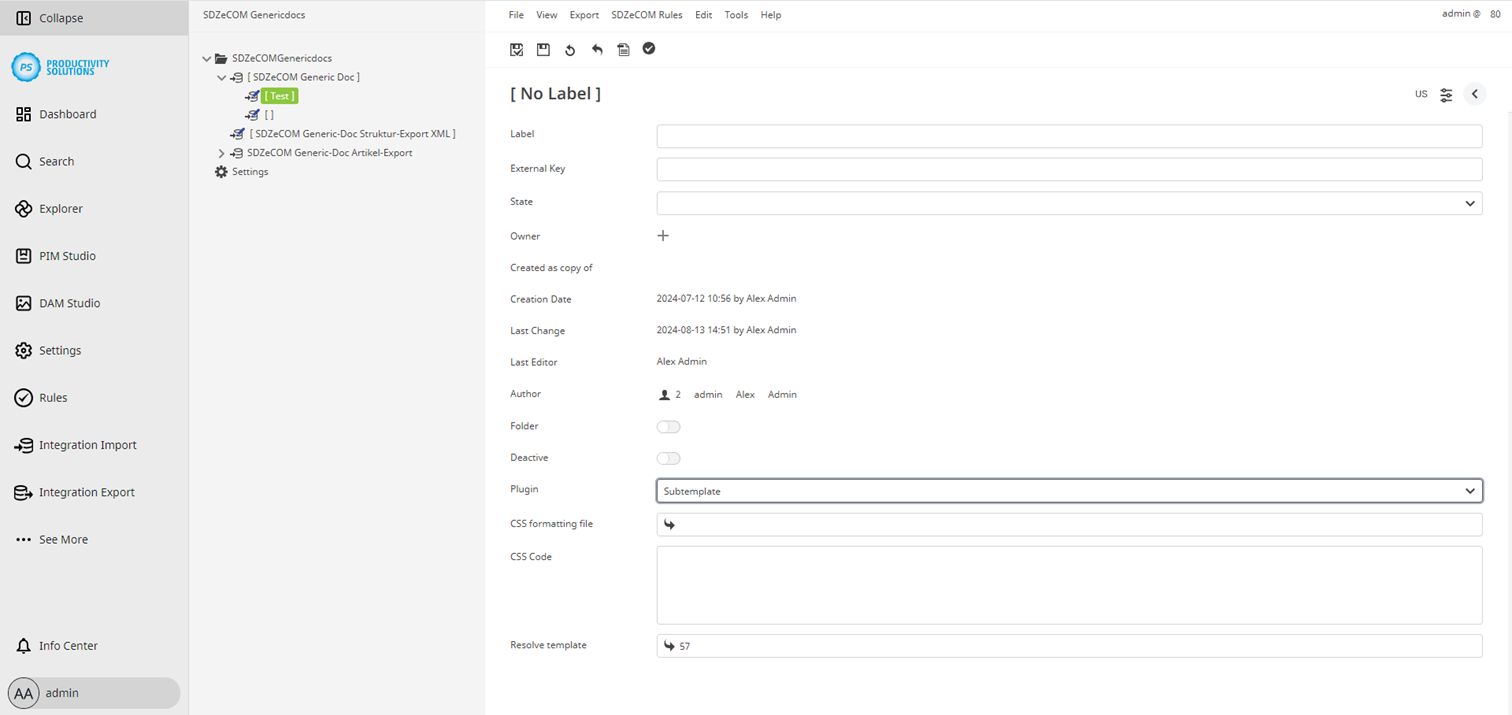Collapse the navigation sidebar
This screenshot has width=1512, height=715.
coord(51,17)
